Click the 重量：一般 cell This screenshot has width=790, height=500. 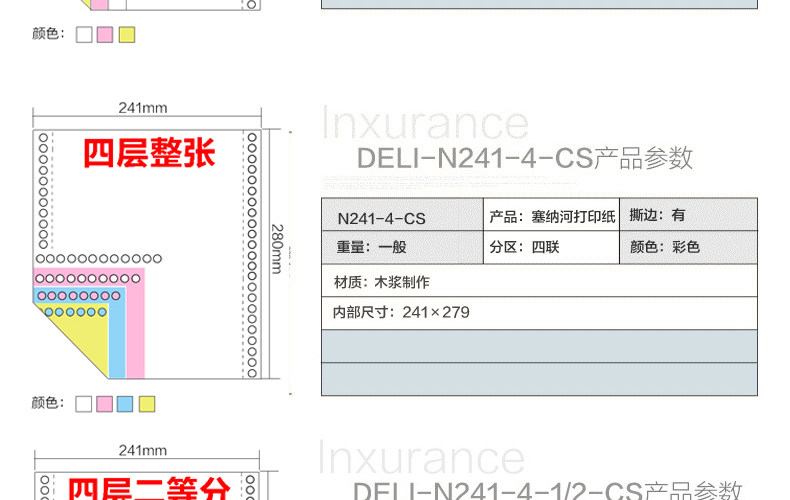(403, 247)
